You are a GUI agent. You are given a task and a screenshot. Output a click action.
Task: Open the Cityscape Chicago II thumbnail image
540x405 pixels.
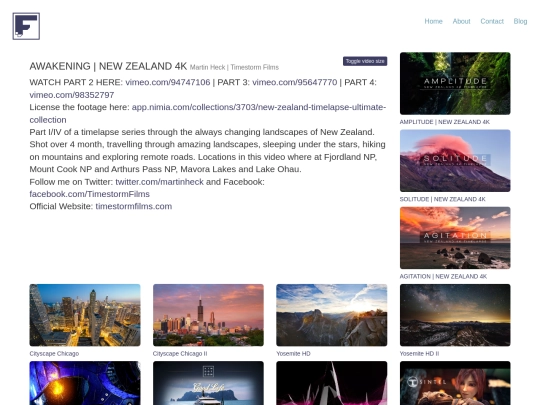point(208,315)
